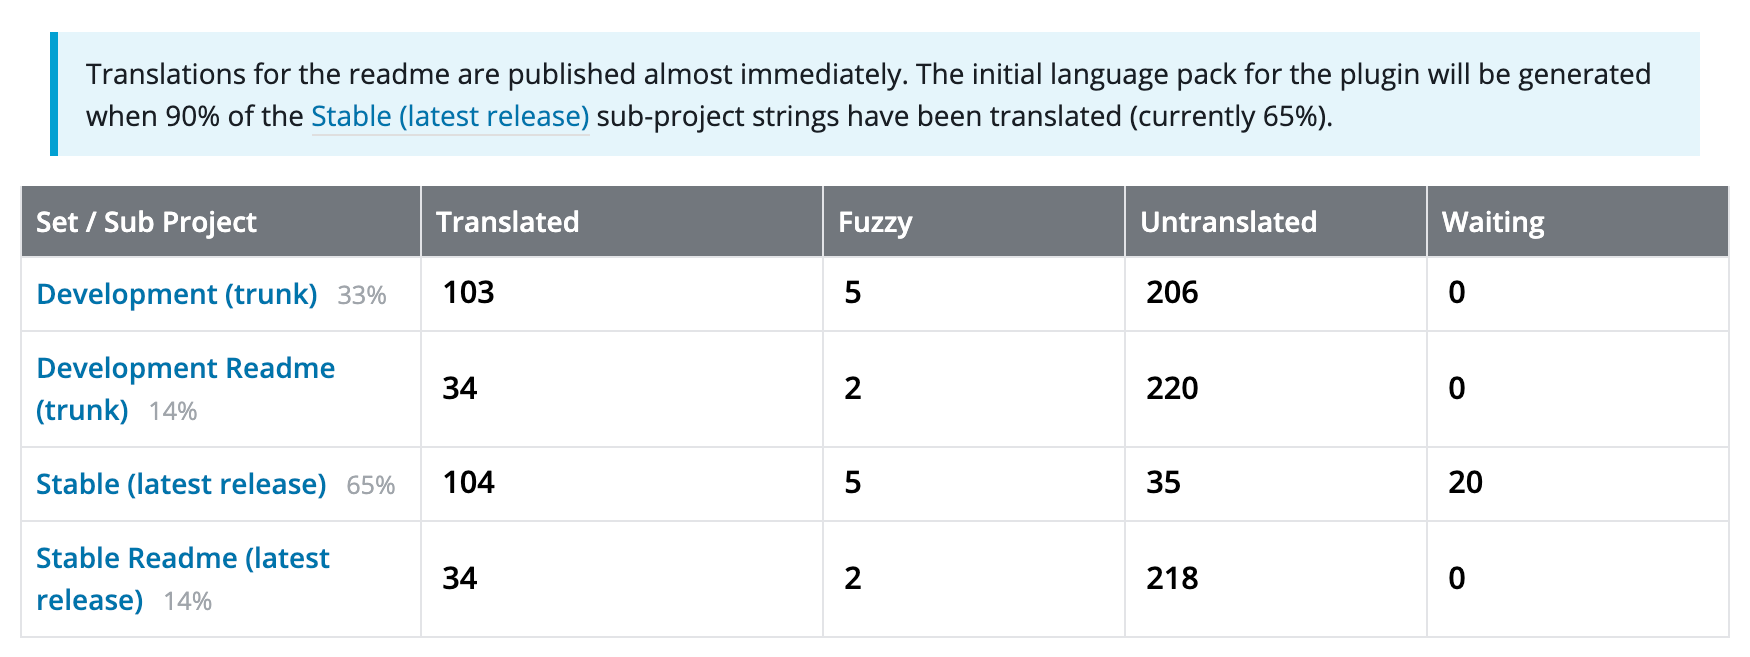The height and width of the screenshot is (657, 1750).
Task: Select the 2 fuzzy count for Development Readme
Action: 850,388
